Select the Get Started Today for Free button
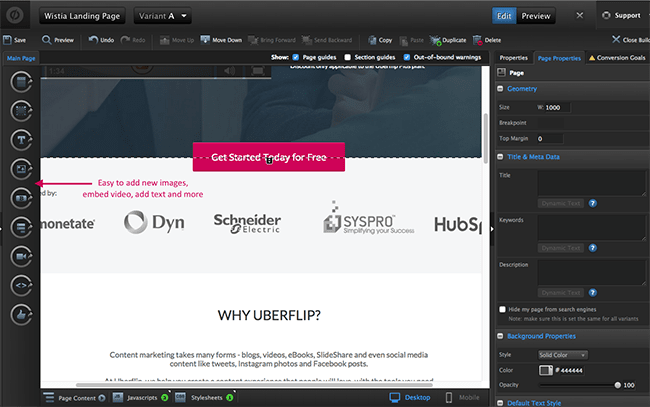The height and width of the screenshot is (407, 650). (269, 157)
